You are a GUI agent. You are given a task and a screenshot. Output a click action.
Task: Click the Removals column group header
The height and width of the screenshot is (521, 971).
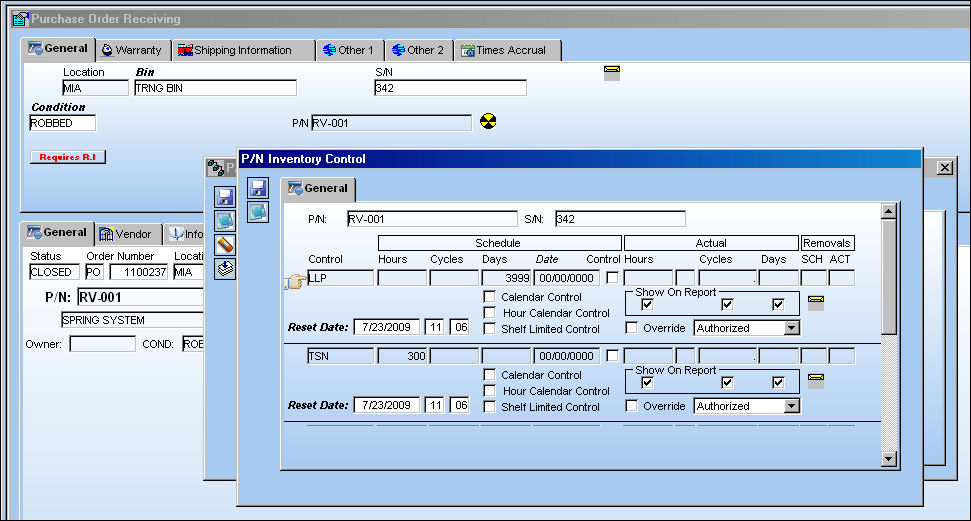pos(827,243)
